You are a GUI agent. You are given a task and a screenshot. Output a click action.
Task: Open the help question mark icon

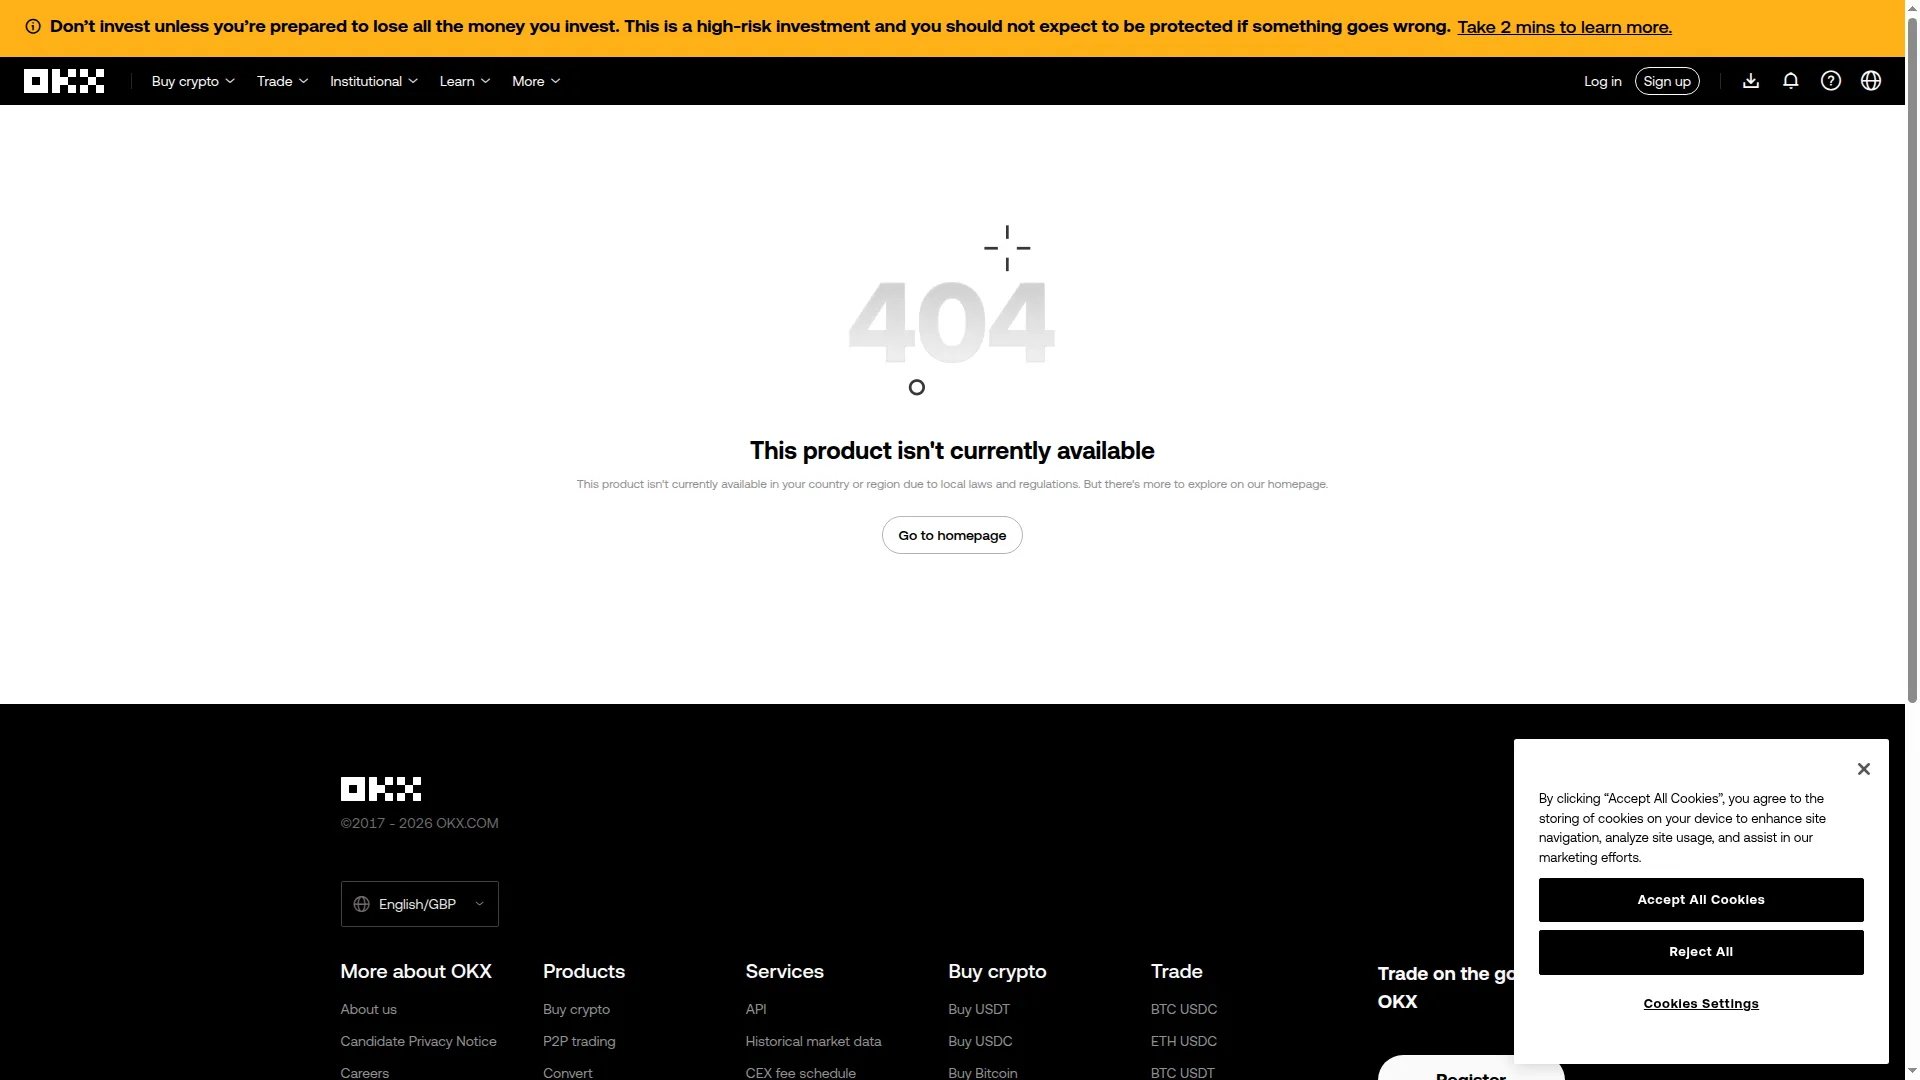1830,81
